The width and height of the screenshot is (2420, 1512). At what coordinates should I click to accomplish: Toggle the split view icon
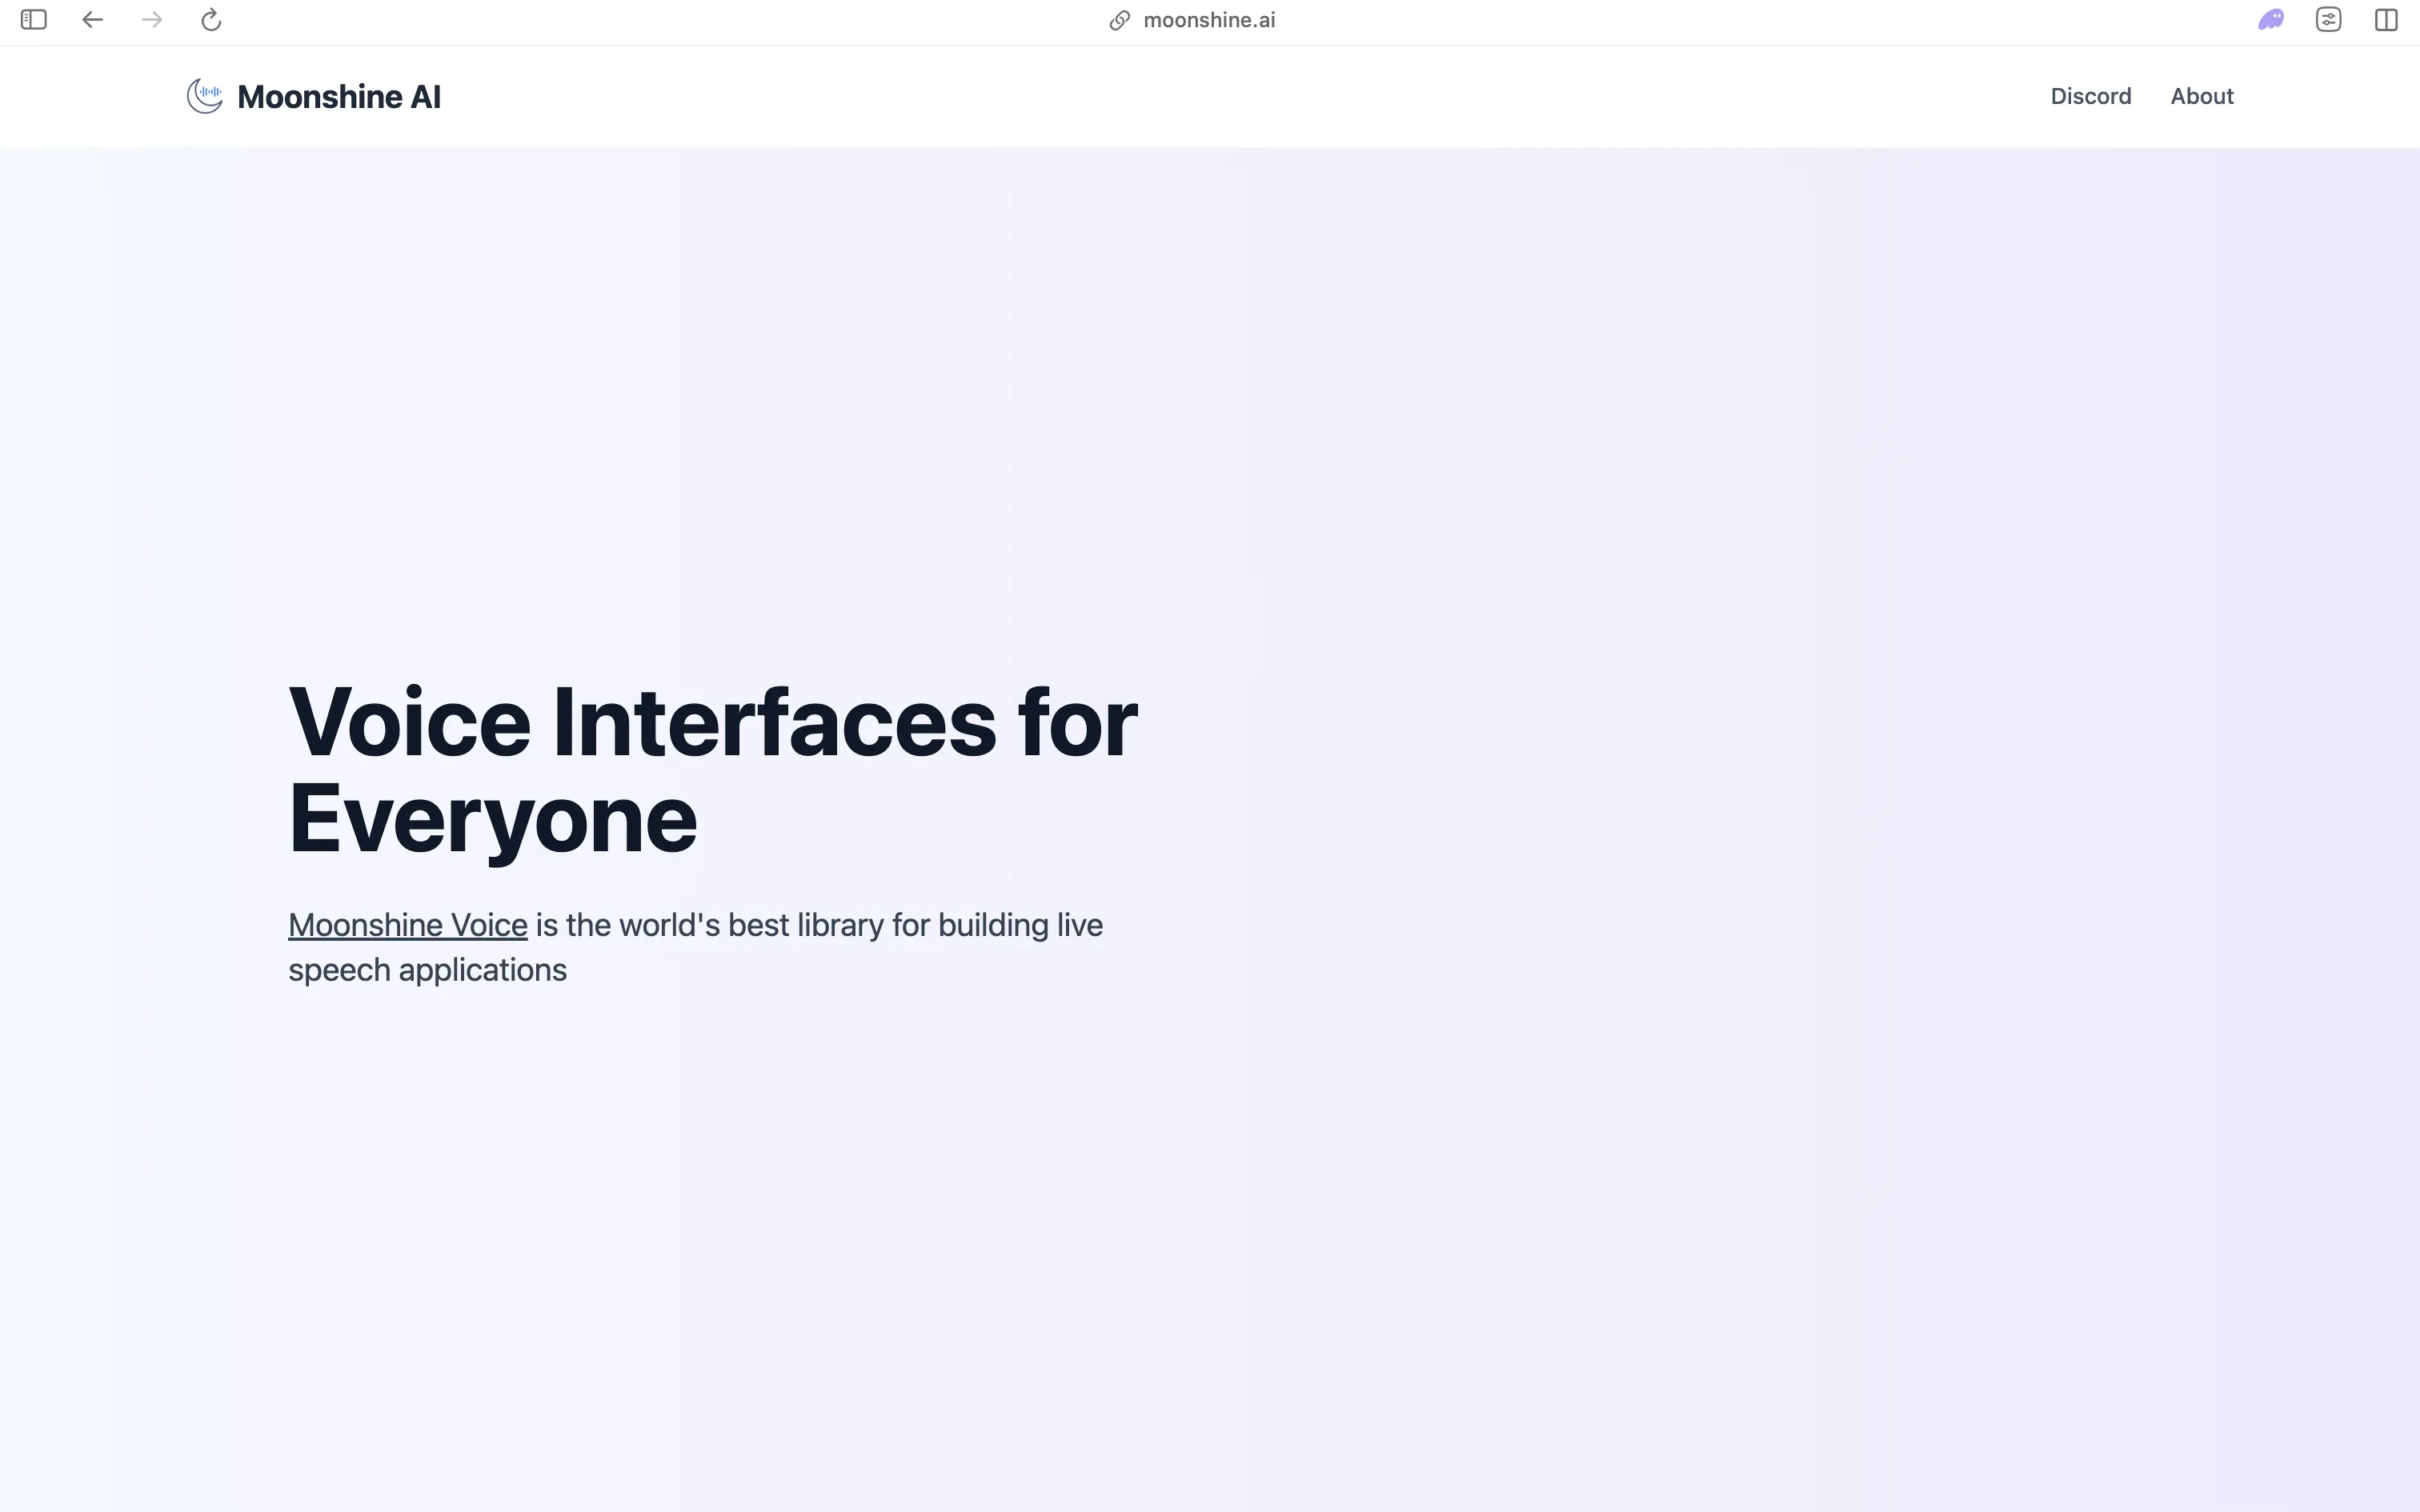coord(2387,20)
